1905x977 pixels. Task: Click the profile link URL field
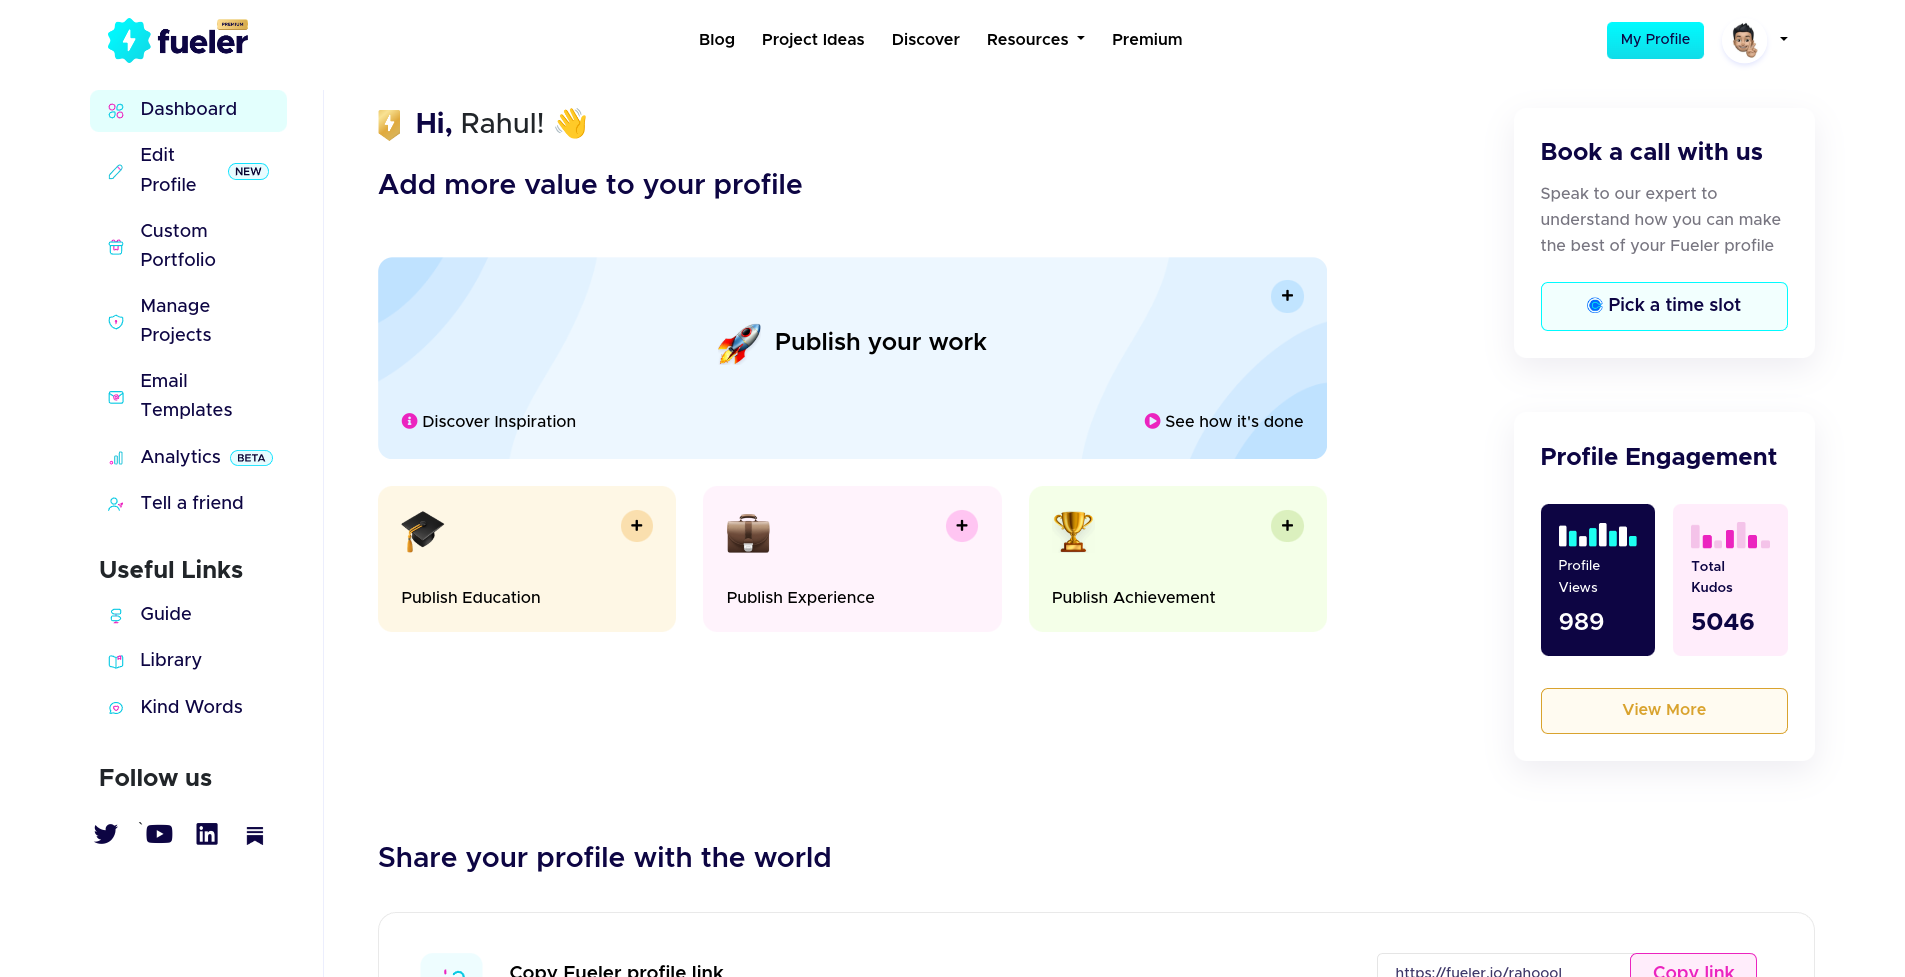pyautogui.click(x=1500, y=970)
